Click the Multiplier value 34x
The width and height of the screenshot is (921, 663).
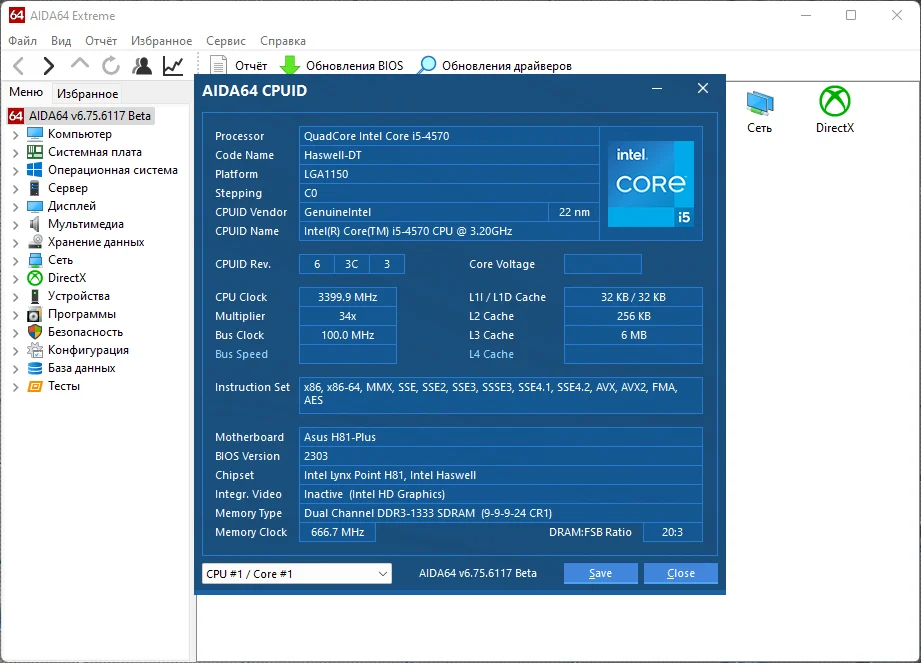[x=348, y=316]
